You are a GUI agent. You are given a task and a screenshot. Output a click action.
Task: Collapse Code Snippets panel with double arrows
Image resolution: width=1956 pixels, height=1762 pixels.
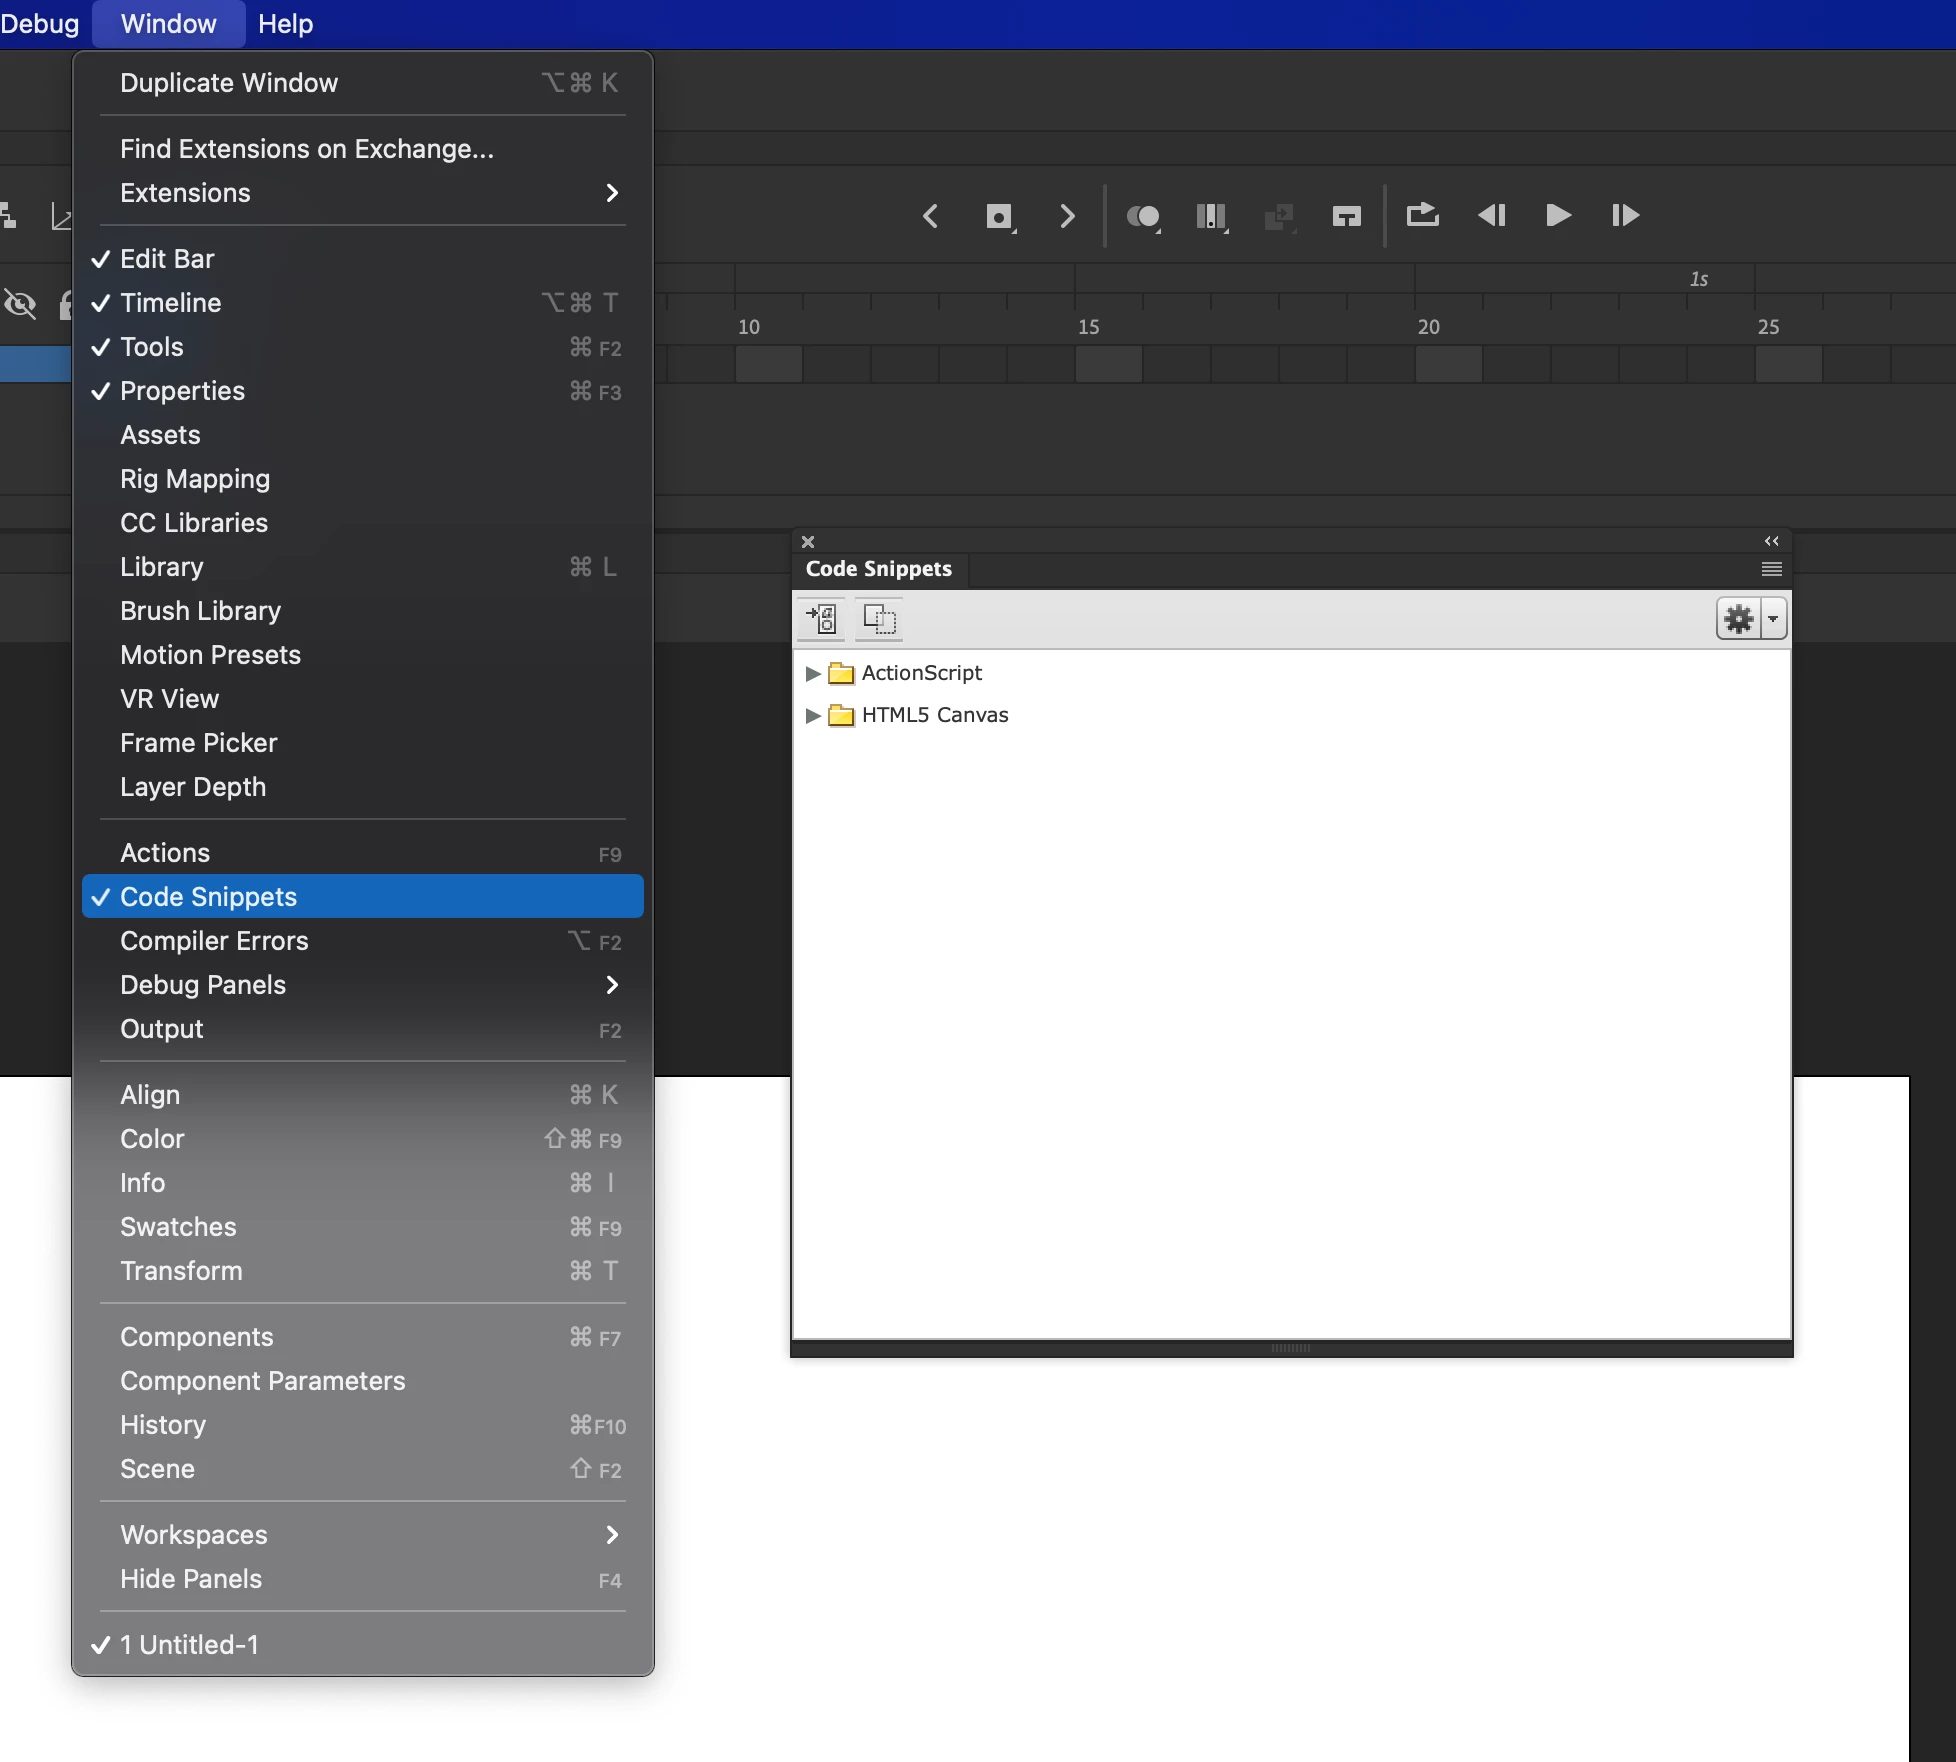[1771, 541]
